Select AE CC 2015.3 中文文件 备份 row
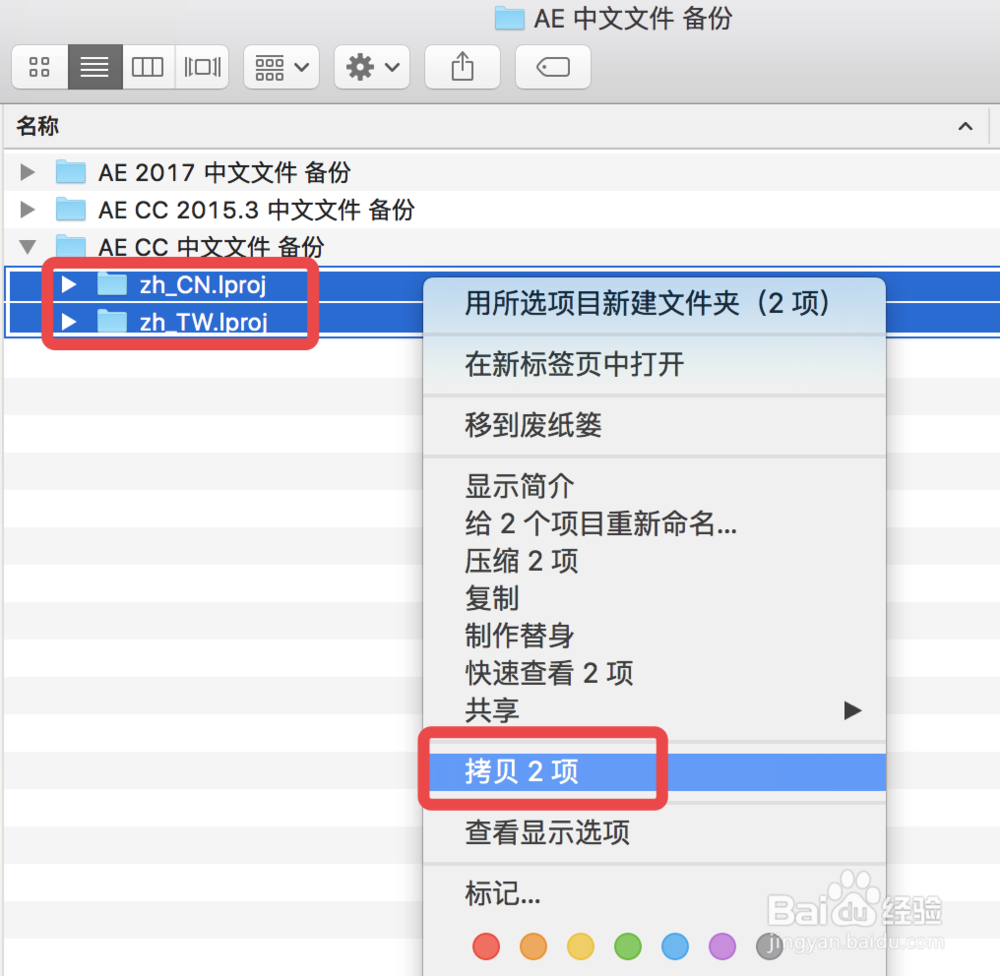The image size is (1000, 976). point(500,209)
